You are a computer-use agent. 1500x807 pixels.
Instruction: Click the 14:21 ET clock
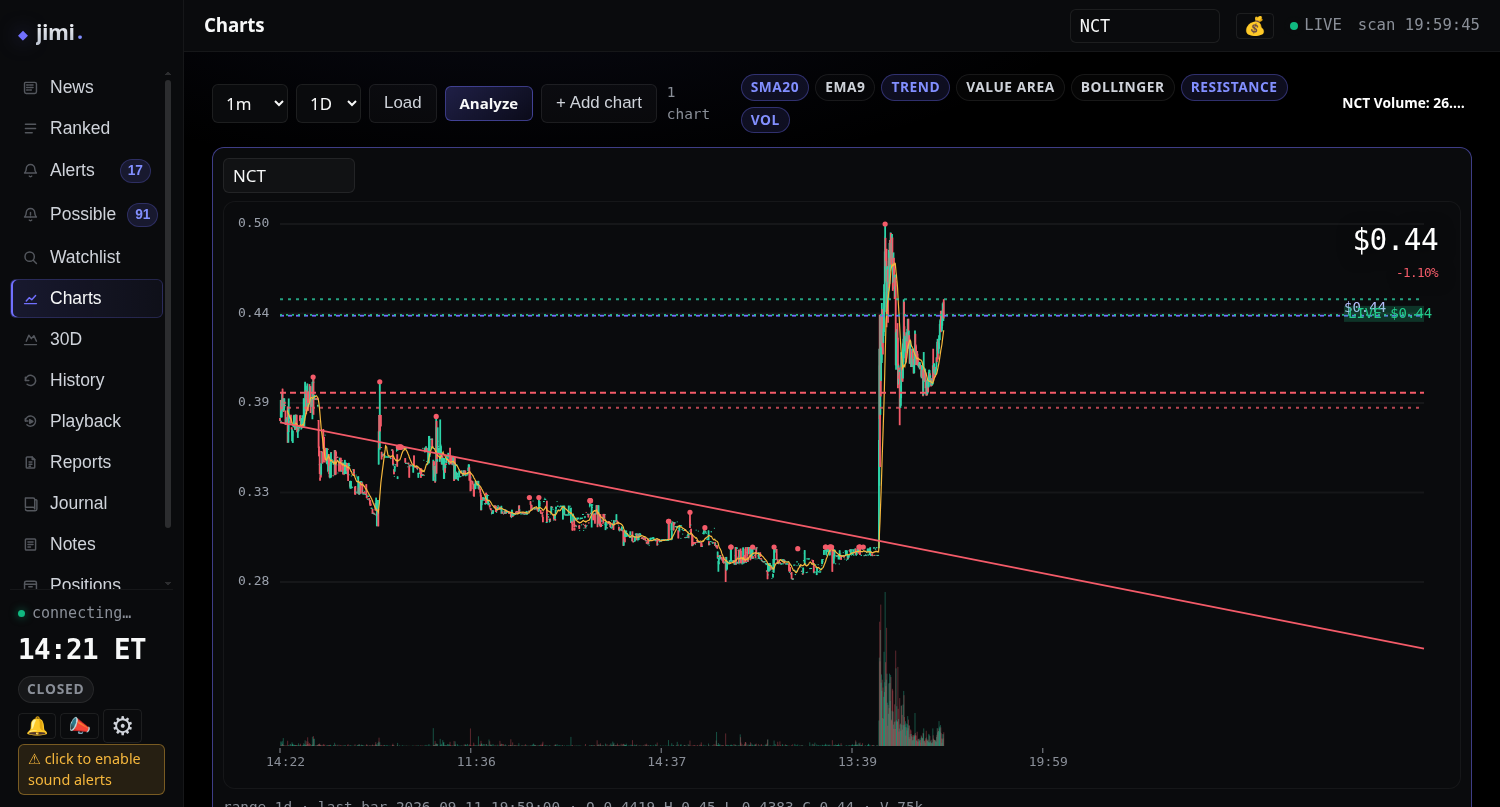click(82, 650)
